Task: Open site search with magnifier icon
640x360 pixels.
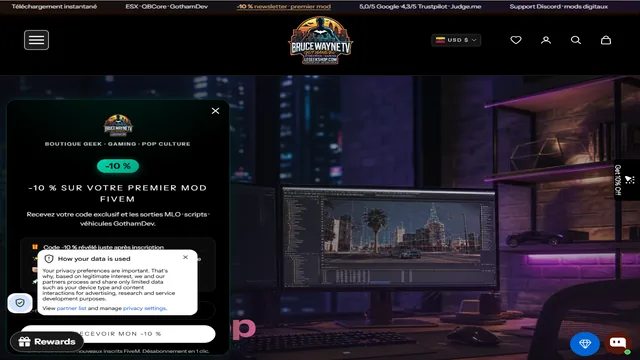Action: pyautogui.click(x=576, y=40)
